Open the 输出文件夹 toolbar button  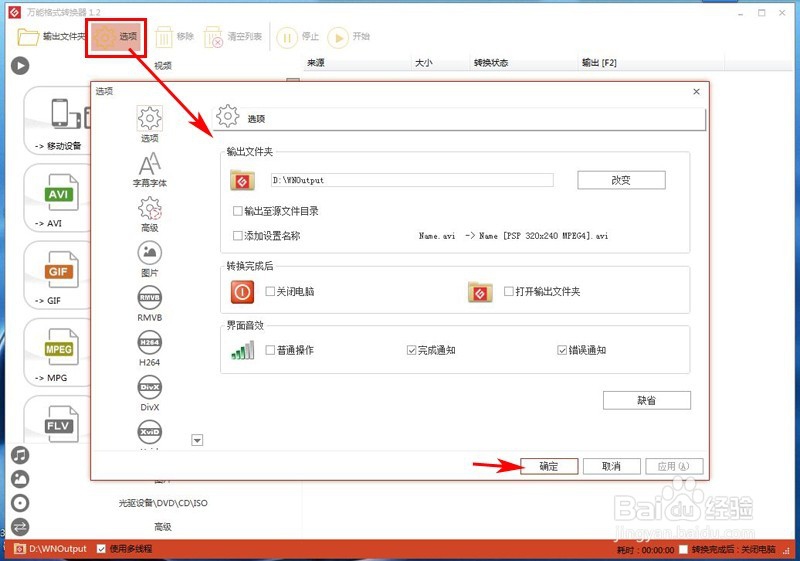(x=50, y=37)
